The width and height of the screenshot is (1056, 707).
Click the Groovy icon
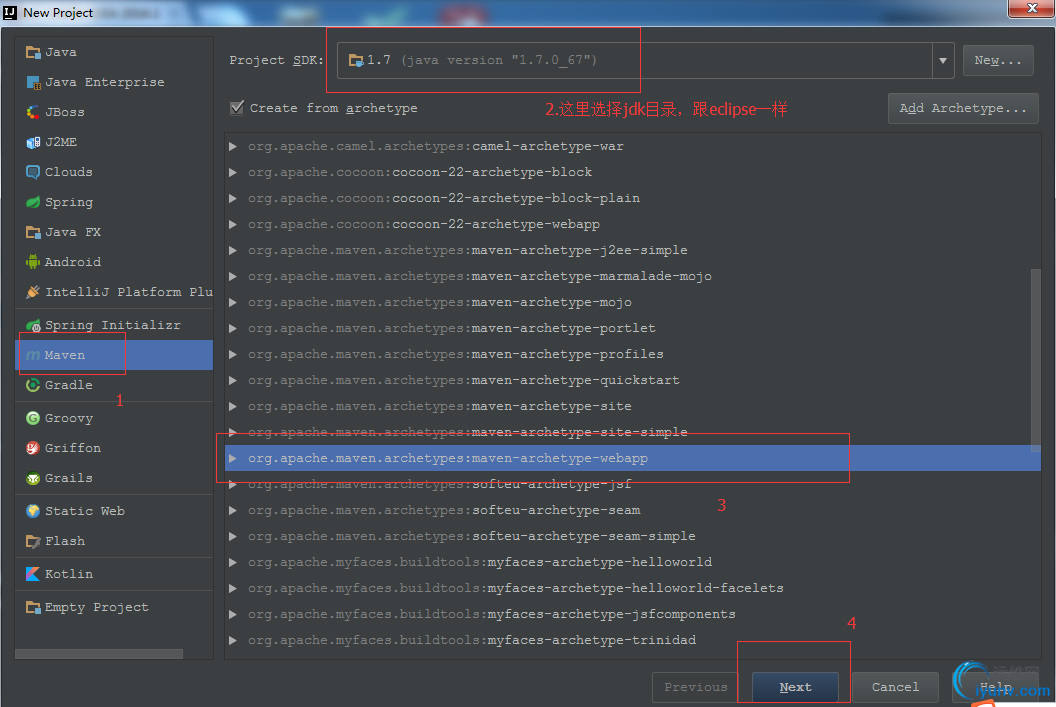33,418
